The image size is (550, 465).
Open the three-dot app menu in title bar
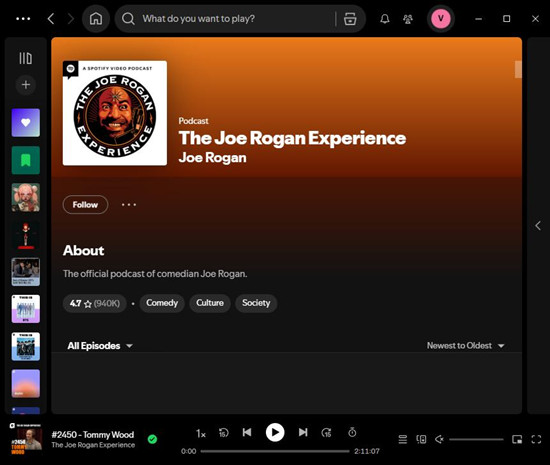click(23, 19)
